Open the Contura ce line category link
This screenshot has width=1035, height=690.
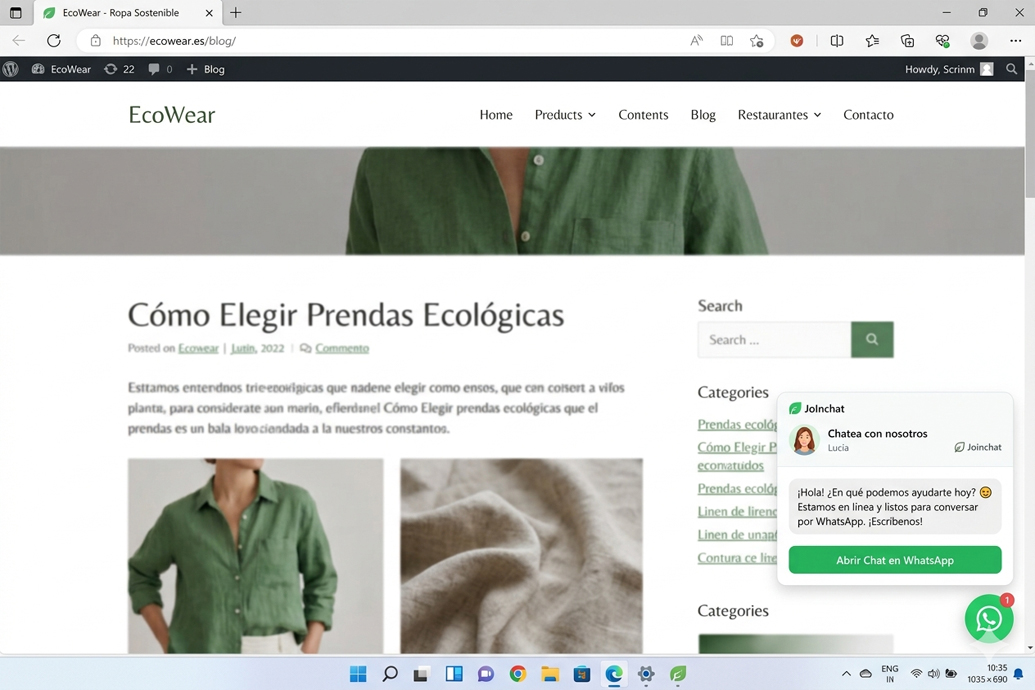tap(737, 558)
